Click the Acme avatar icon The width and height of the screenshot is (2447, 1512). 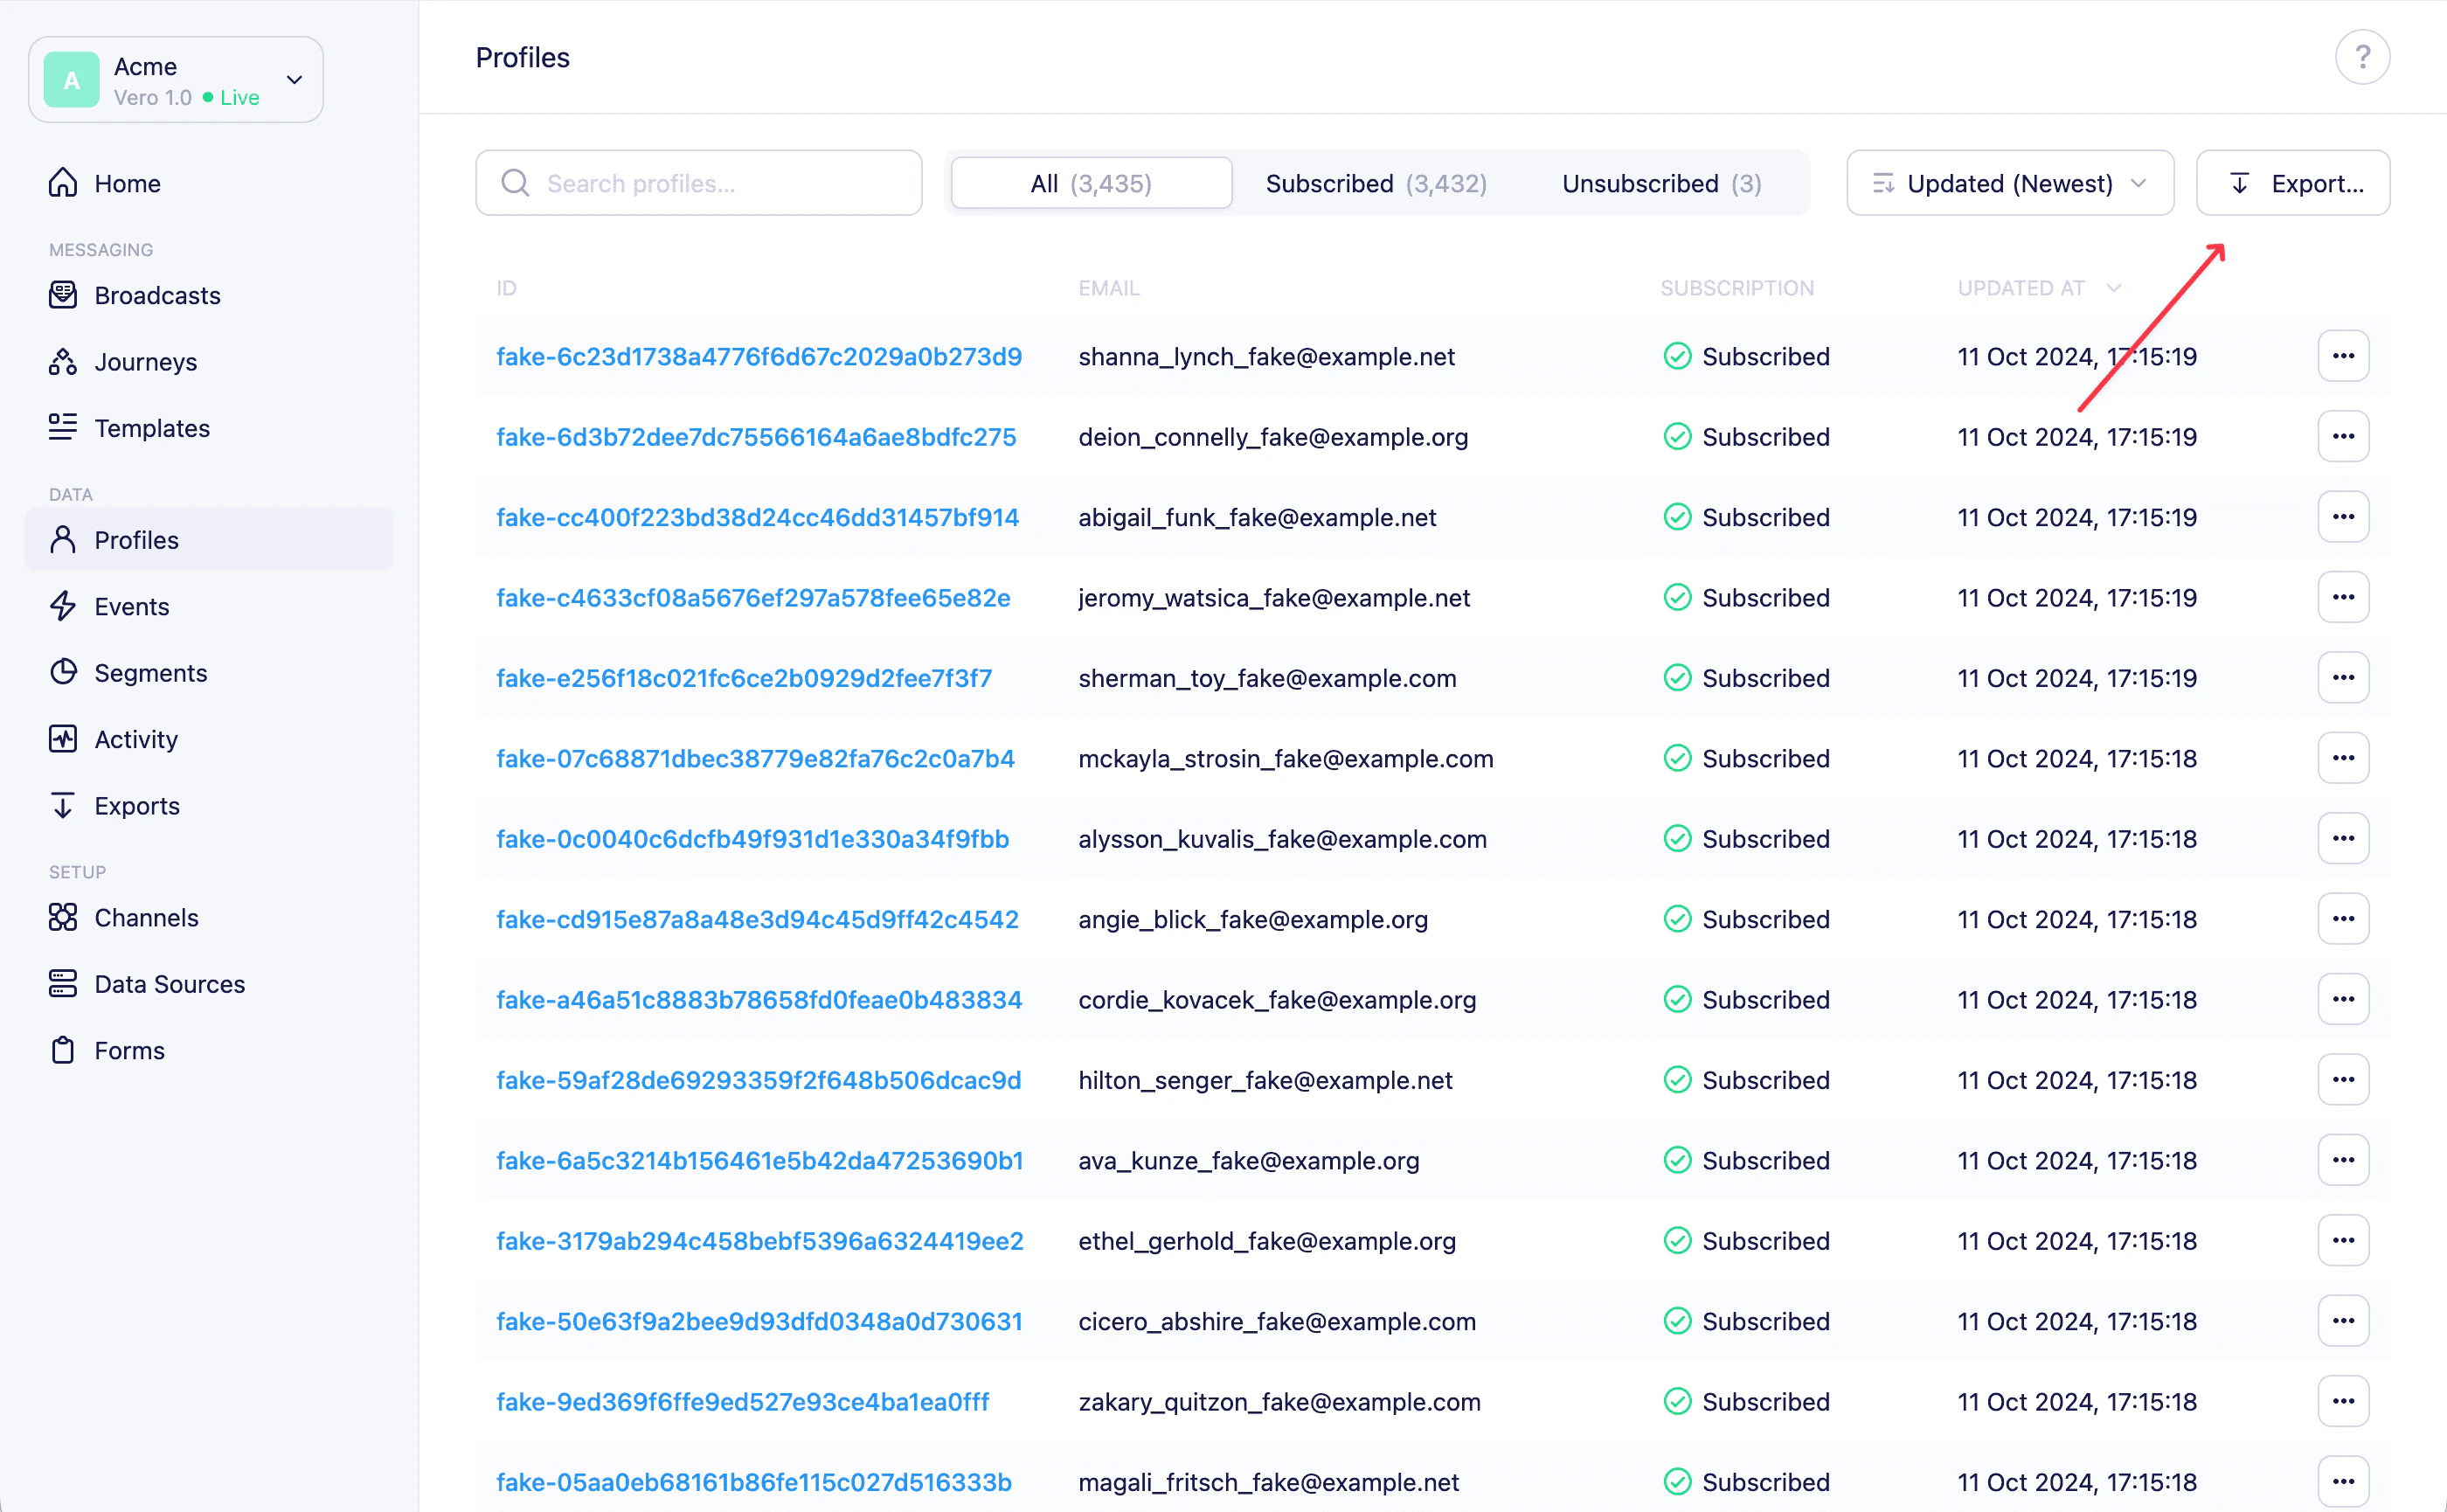(x=72, y=80)
